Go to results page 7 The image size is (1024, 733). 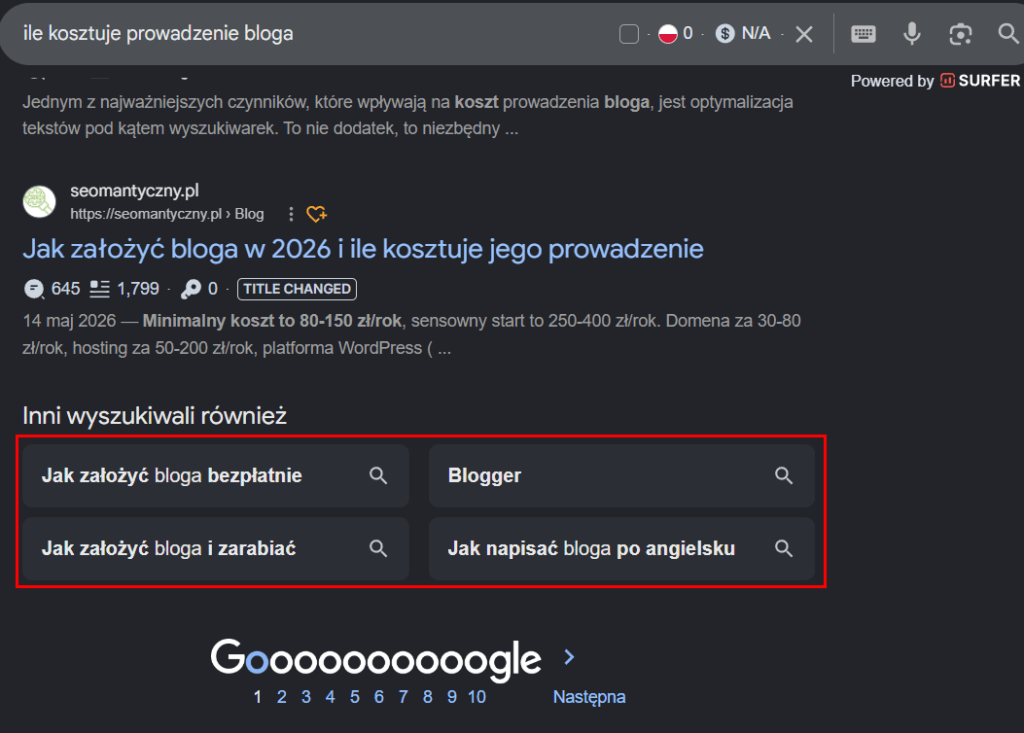[403, 697]
